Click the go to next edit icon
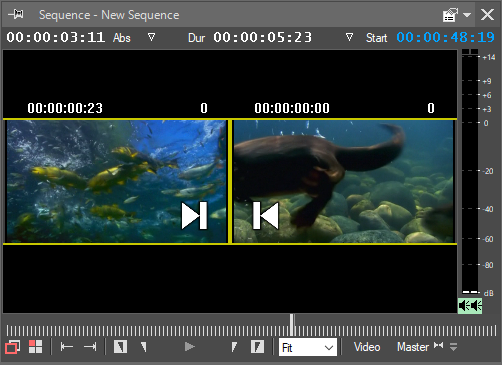This screenshot has width=502, height=365. click(90, 347)
